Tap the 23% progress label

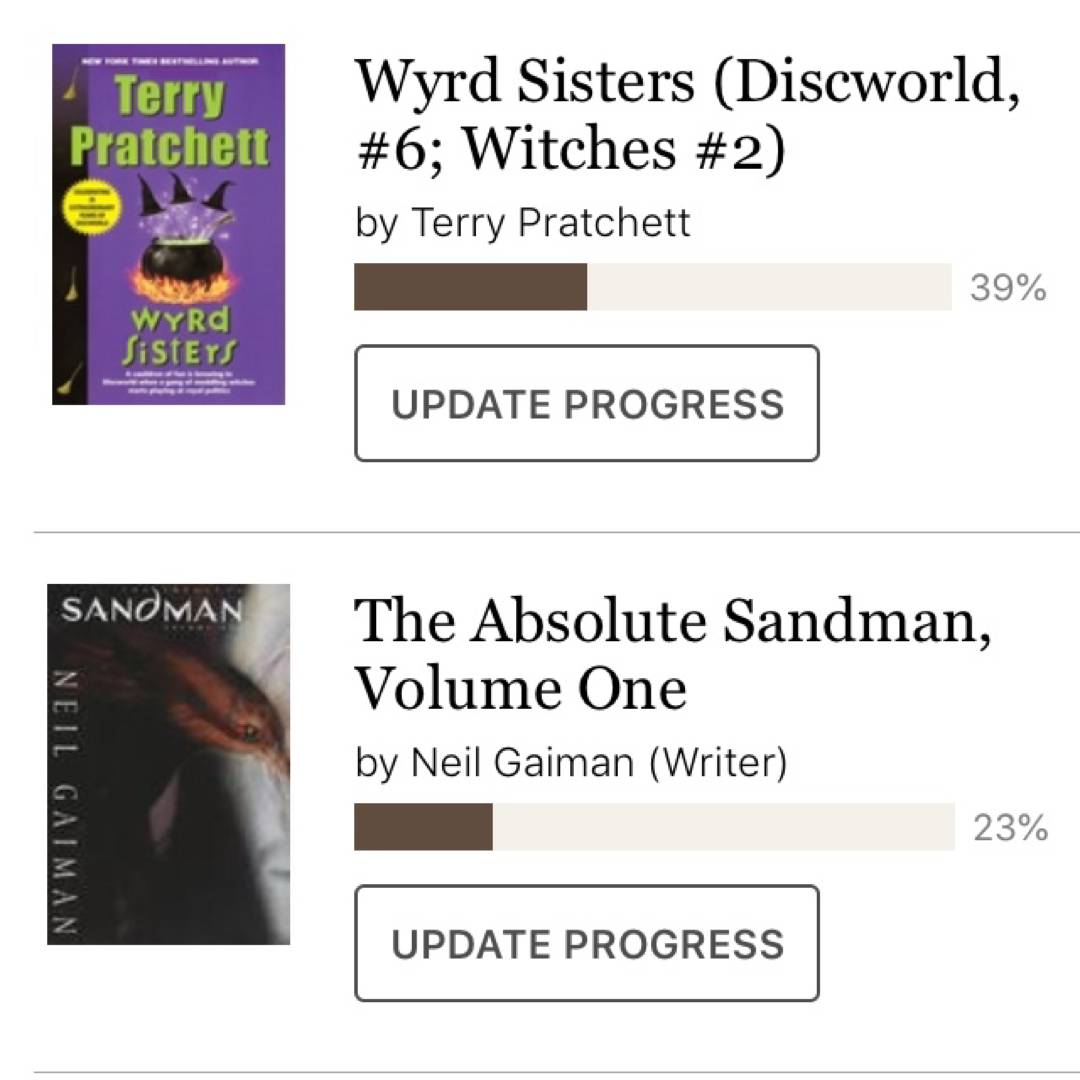click(1010, 829)
